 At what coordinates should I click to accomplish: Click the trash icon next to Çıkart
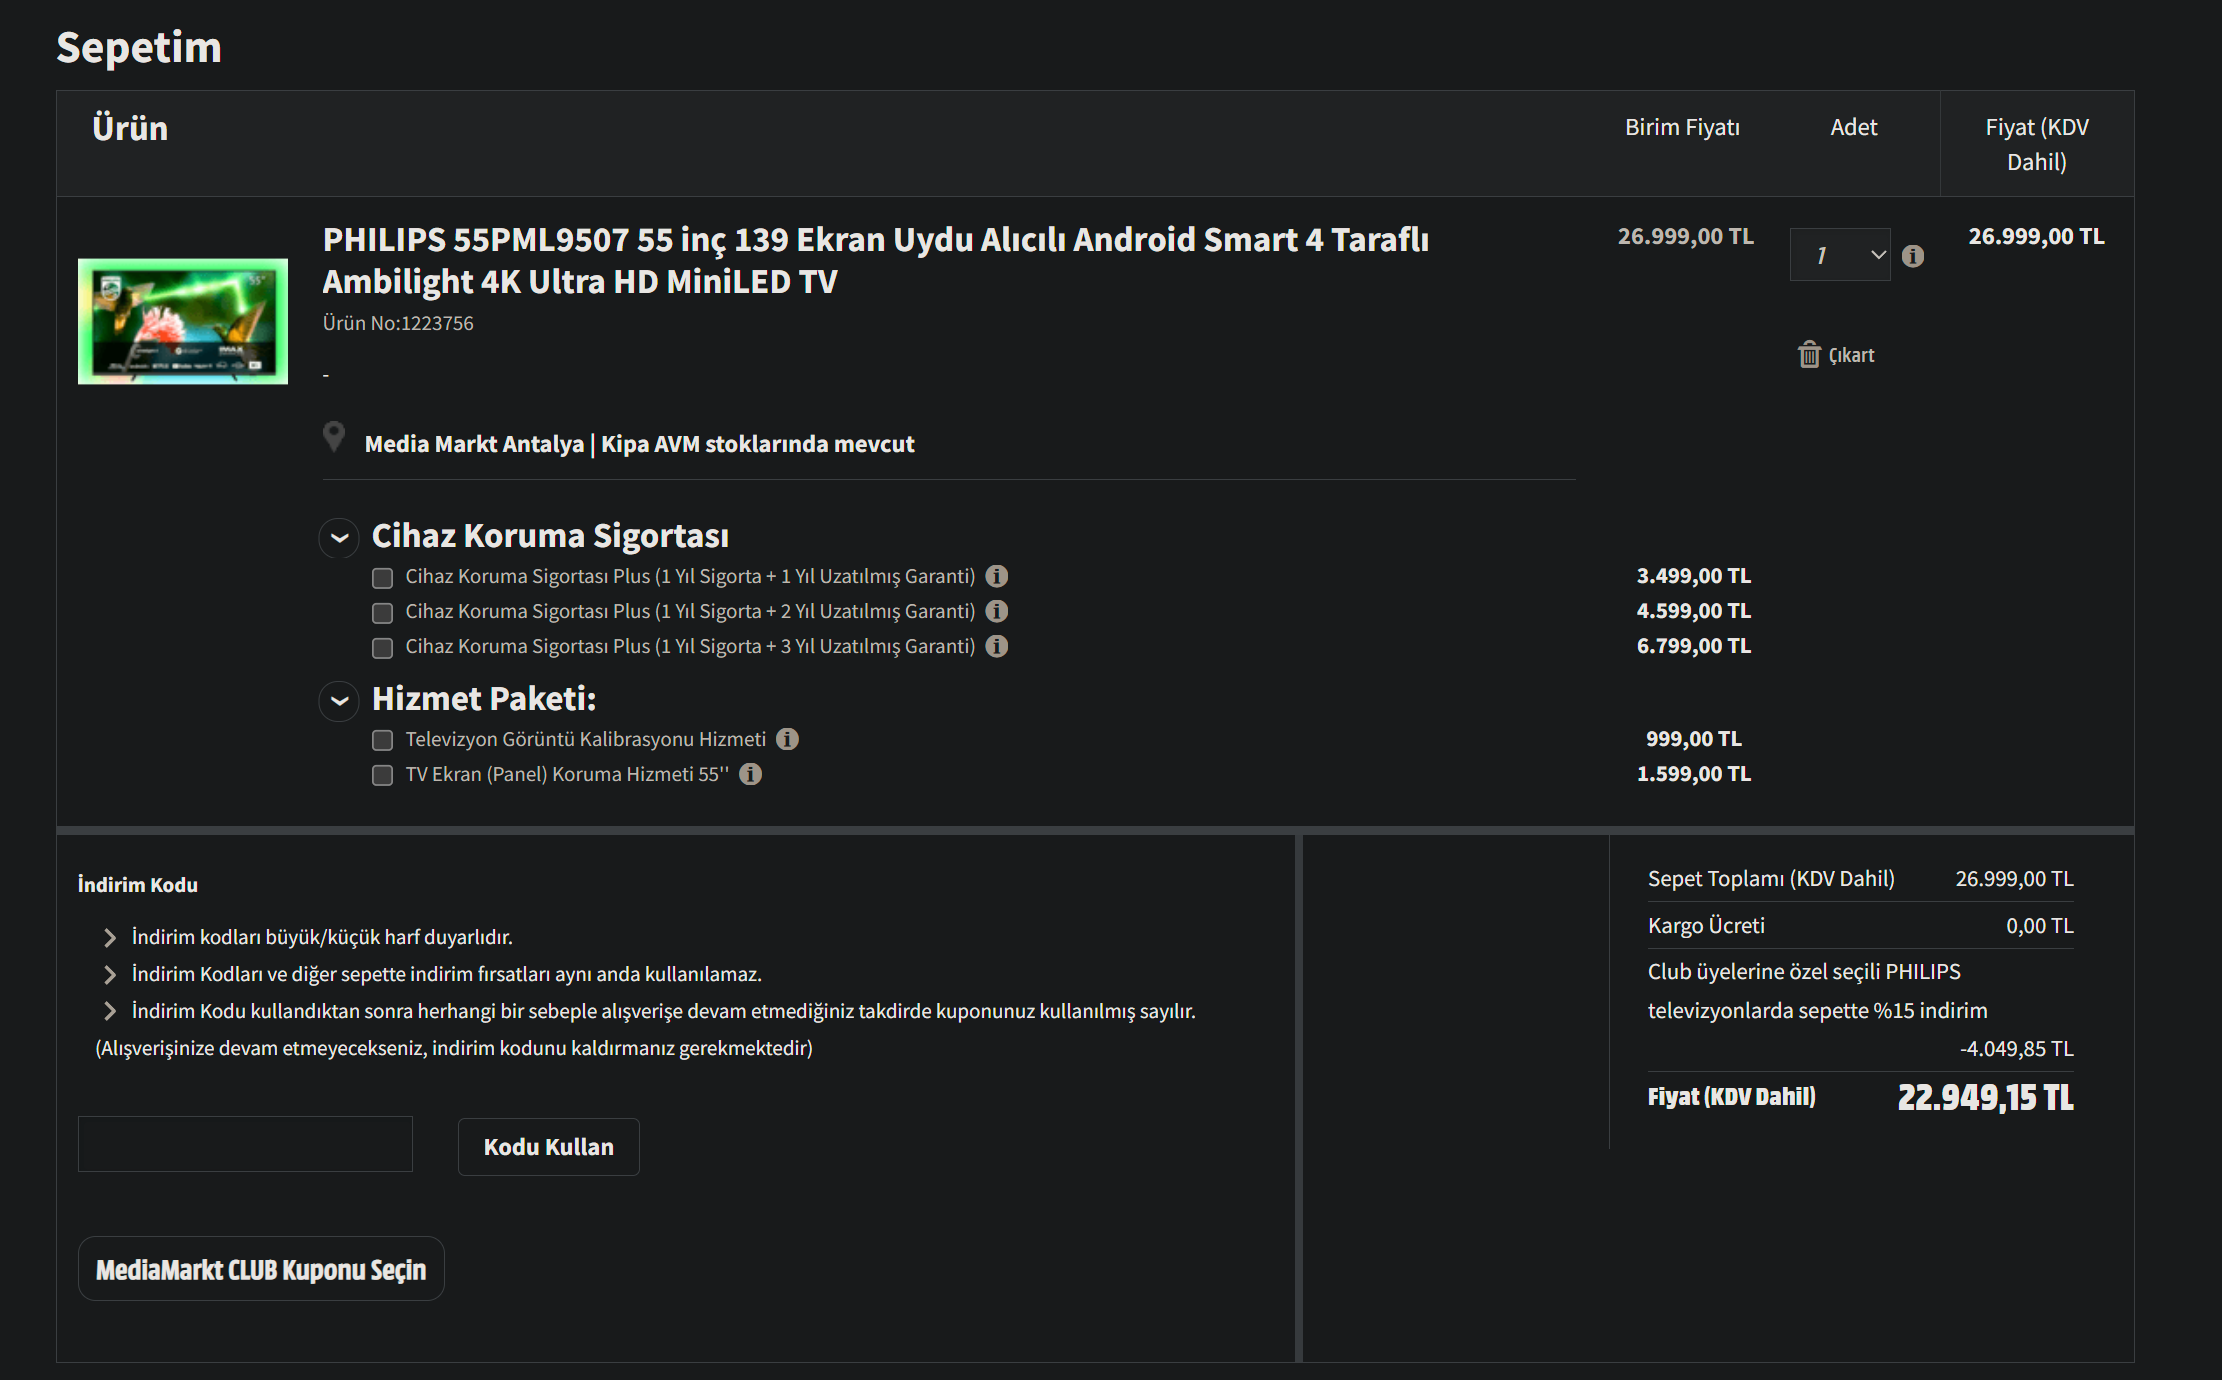click(1809, 355)
